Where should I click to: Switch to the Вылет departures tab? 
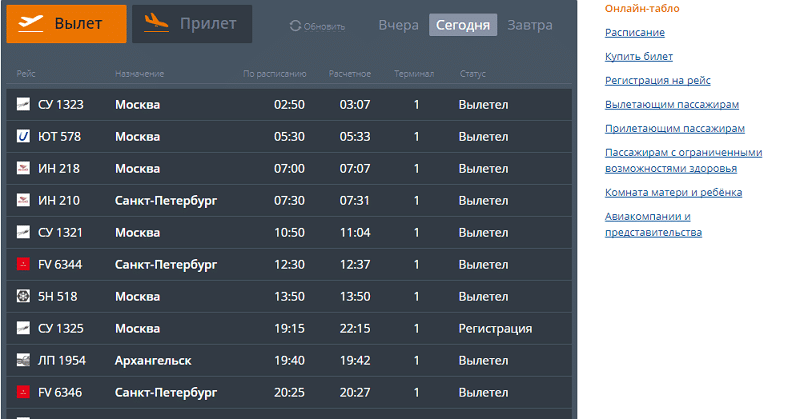coord(66,23)
